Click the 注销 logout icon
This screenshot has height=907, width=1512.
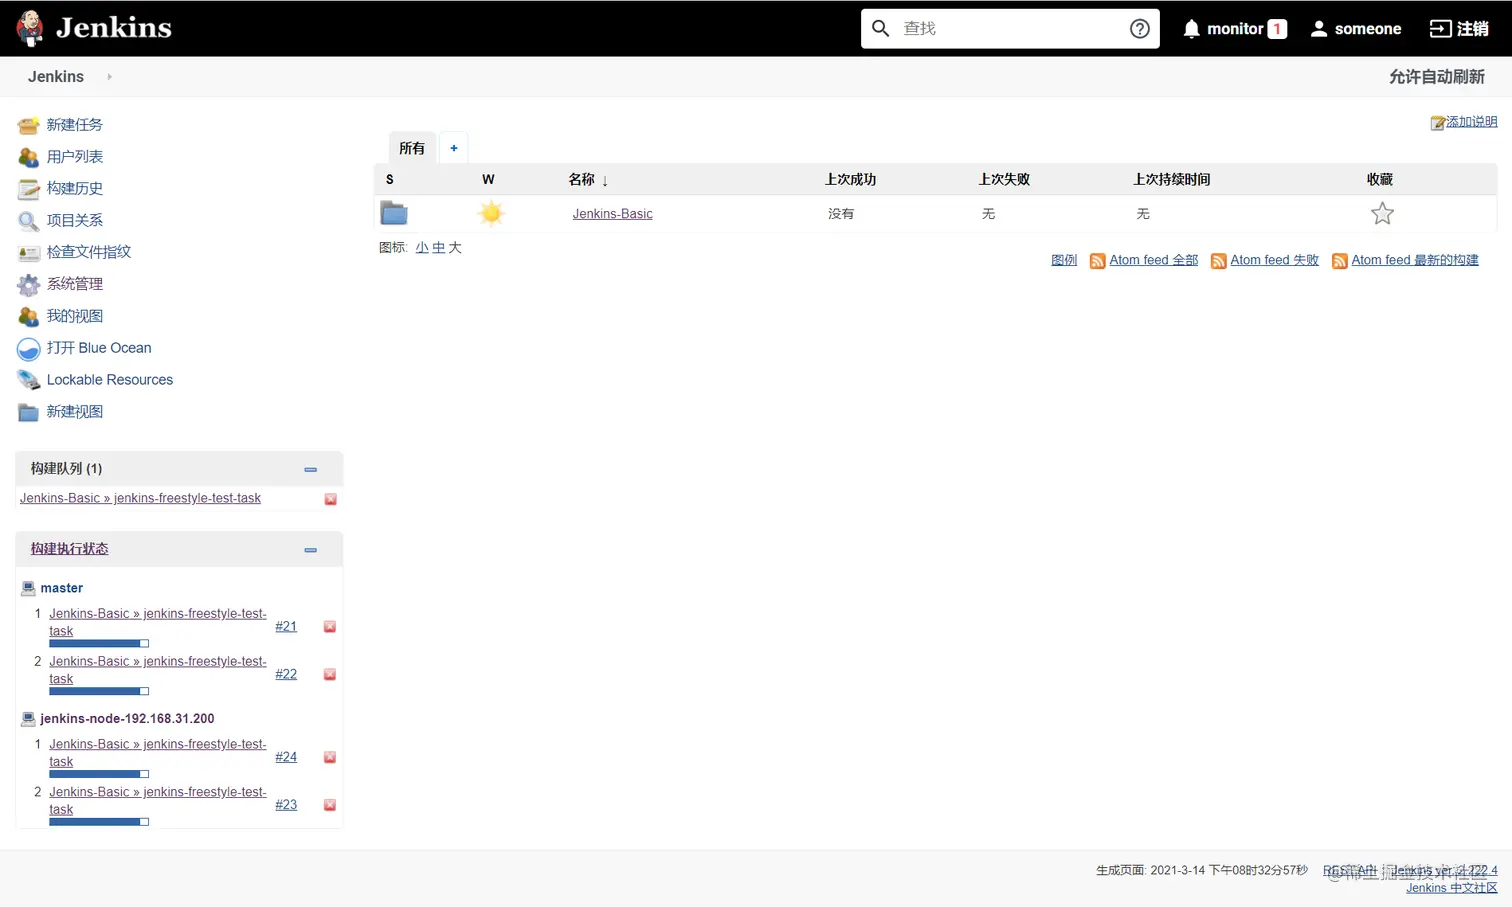click(1440, 29)
